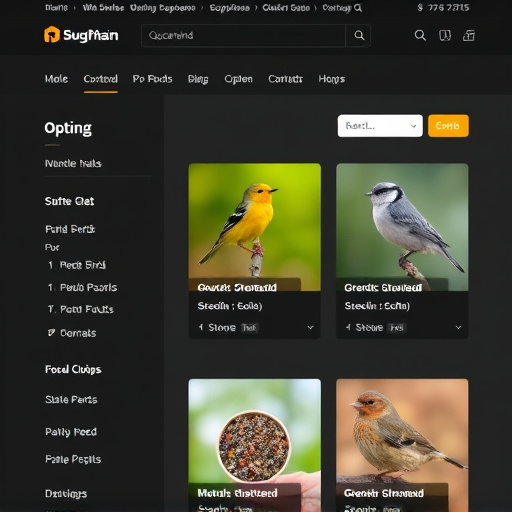Open the header search magnifier icon

[420, 35]
